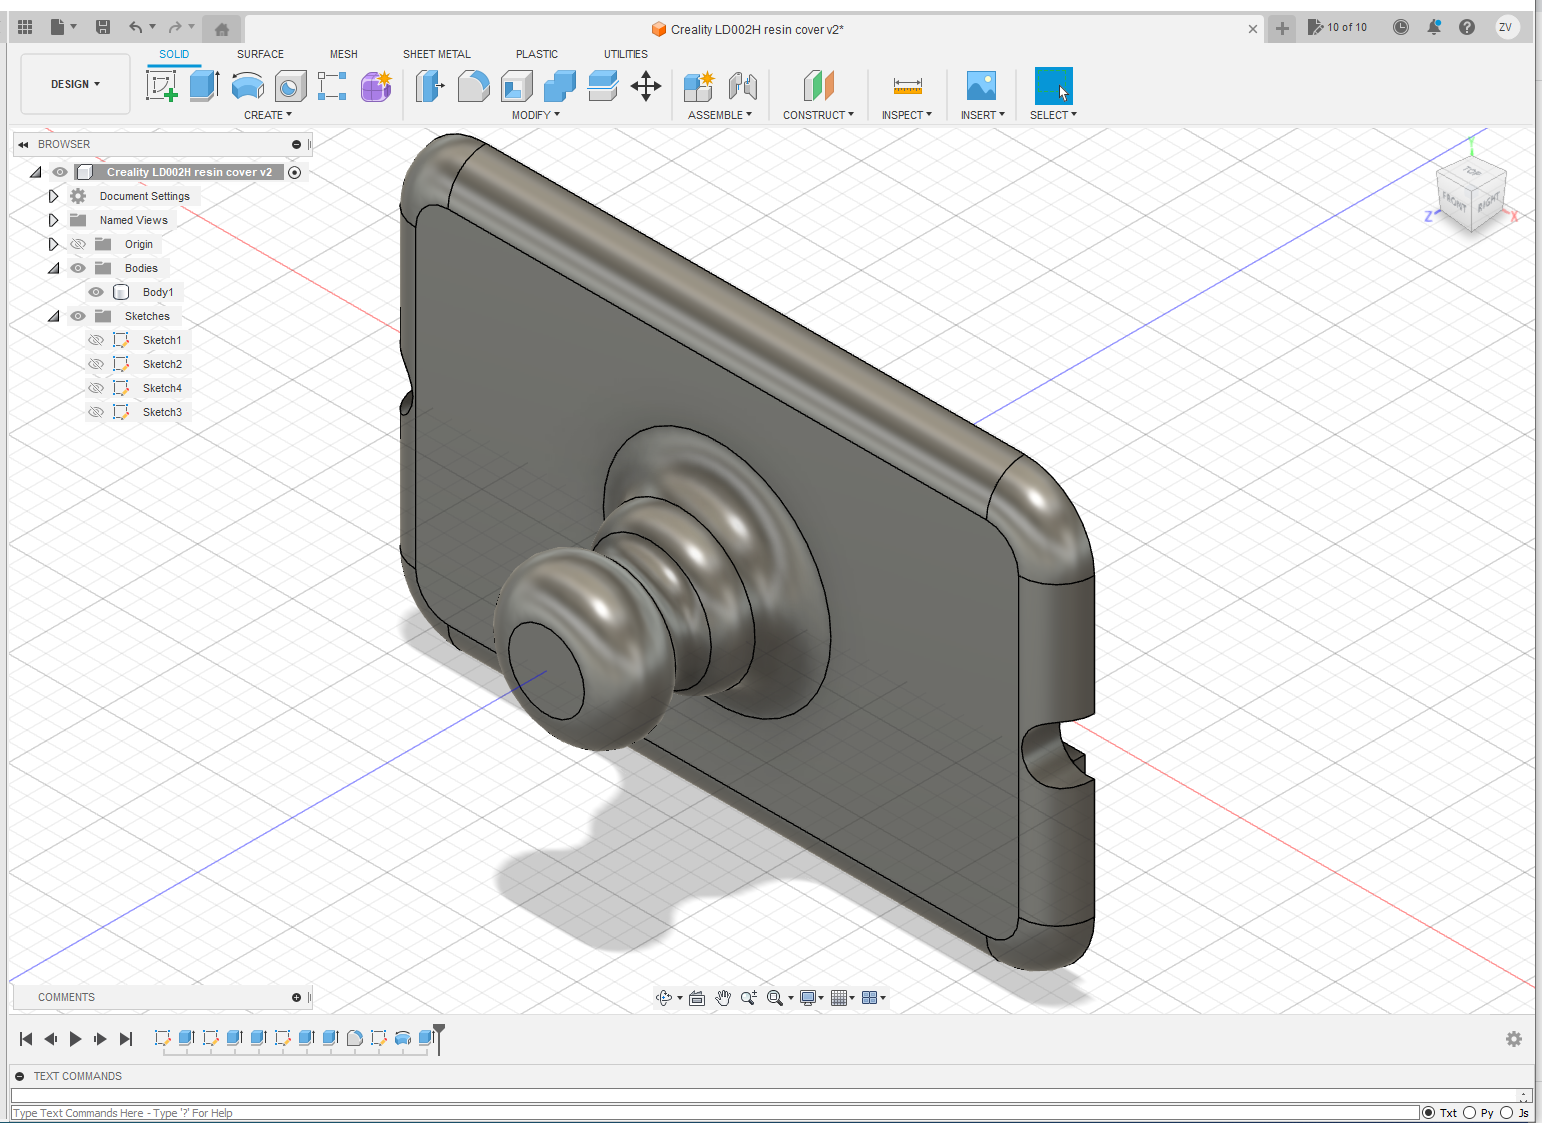The height and width of the screenshot is (1123, 1542).
Task: Open the Create Form tool (purple icon)
Action: [x=376, y=86]
